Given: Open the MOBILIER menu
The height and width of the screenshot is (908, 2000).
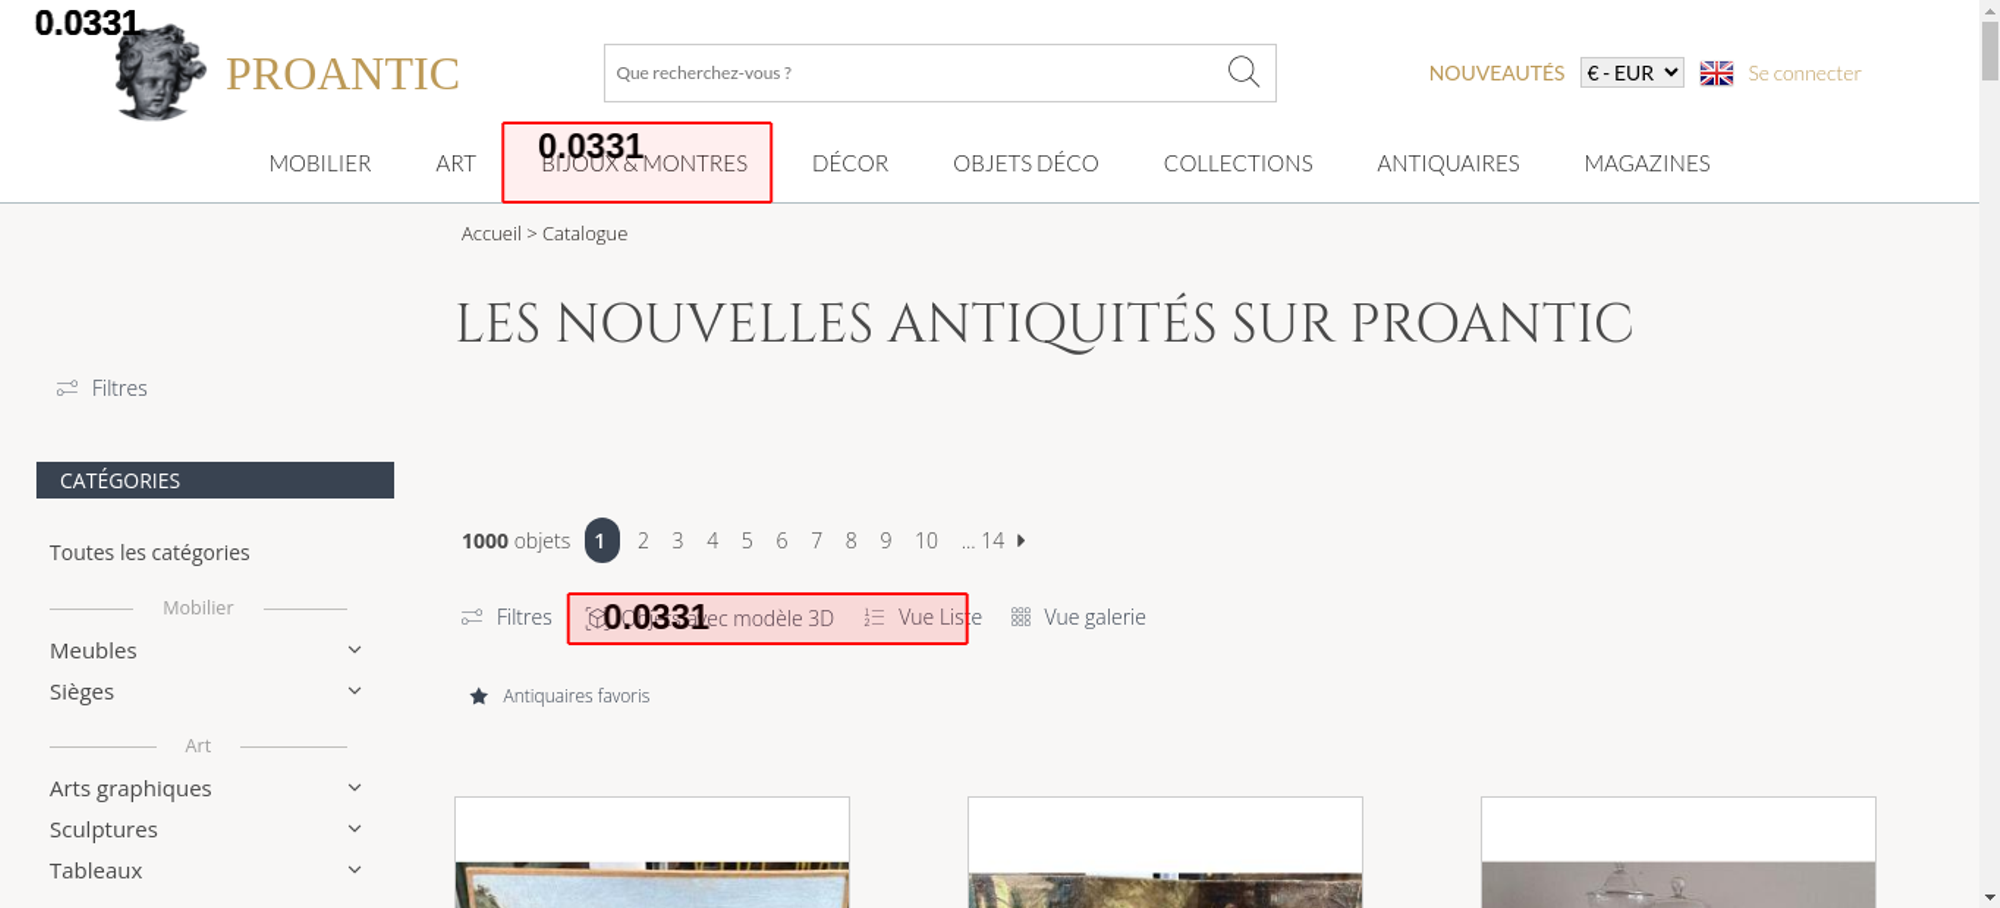Looking at the screenshot, I should click(320, 163).
